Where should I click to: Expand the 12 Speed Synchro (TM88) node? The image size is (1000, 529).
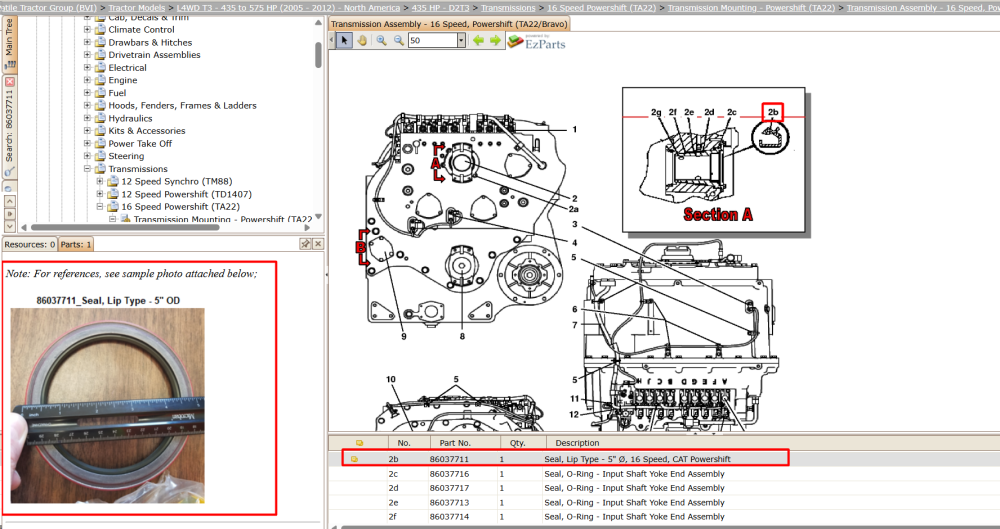click(x=100, y=181)
